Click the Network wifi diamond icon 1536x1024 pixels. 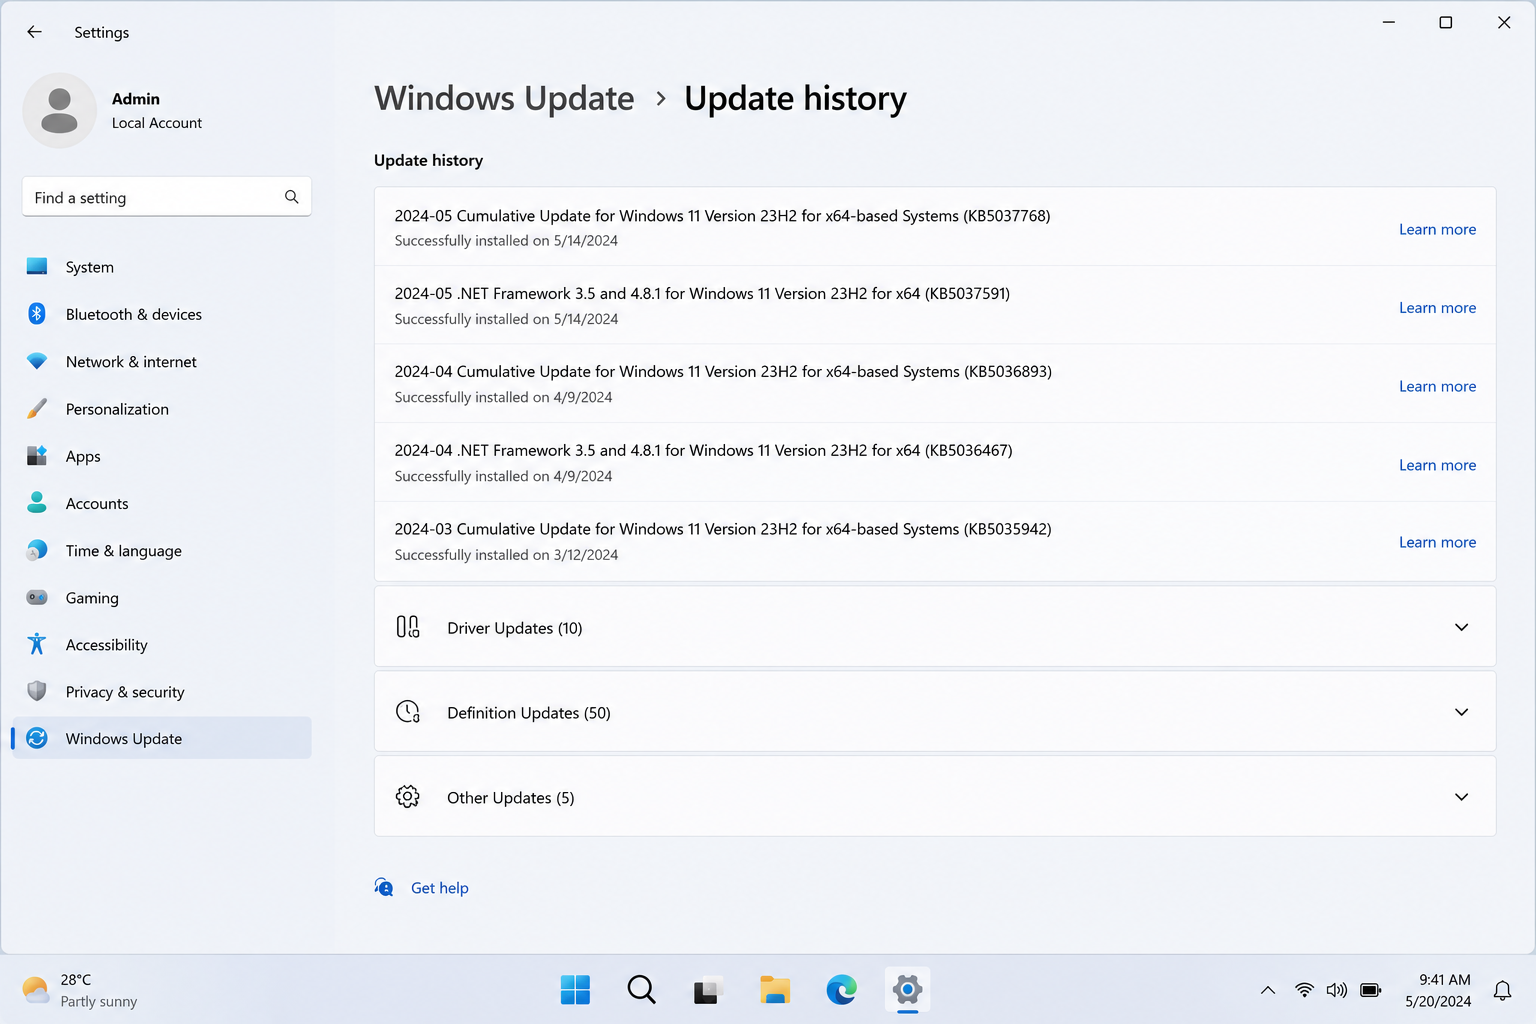click(37, 361)
